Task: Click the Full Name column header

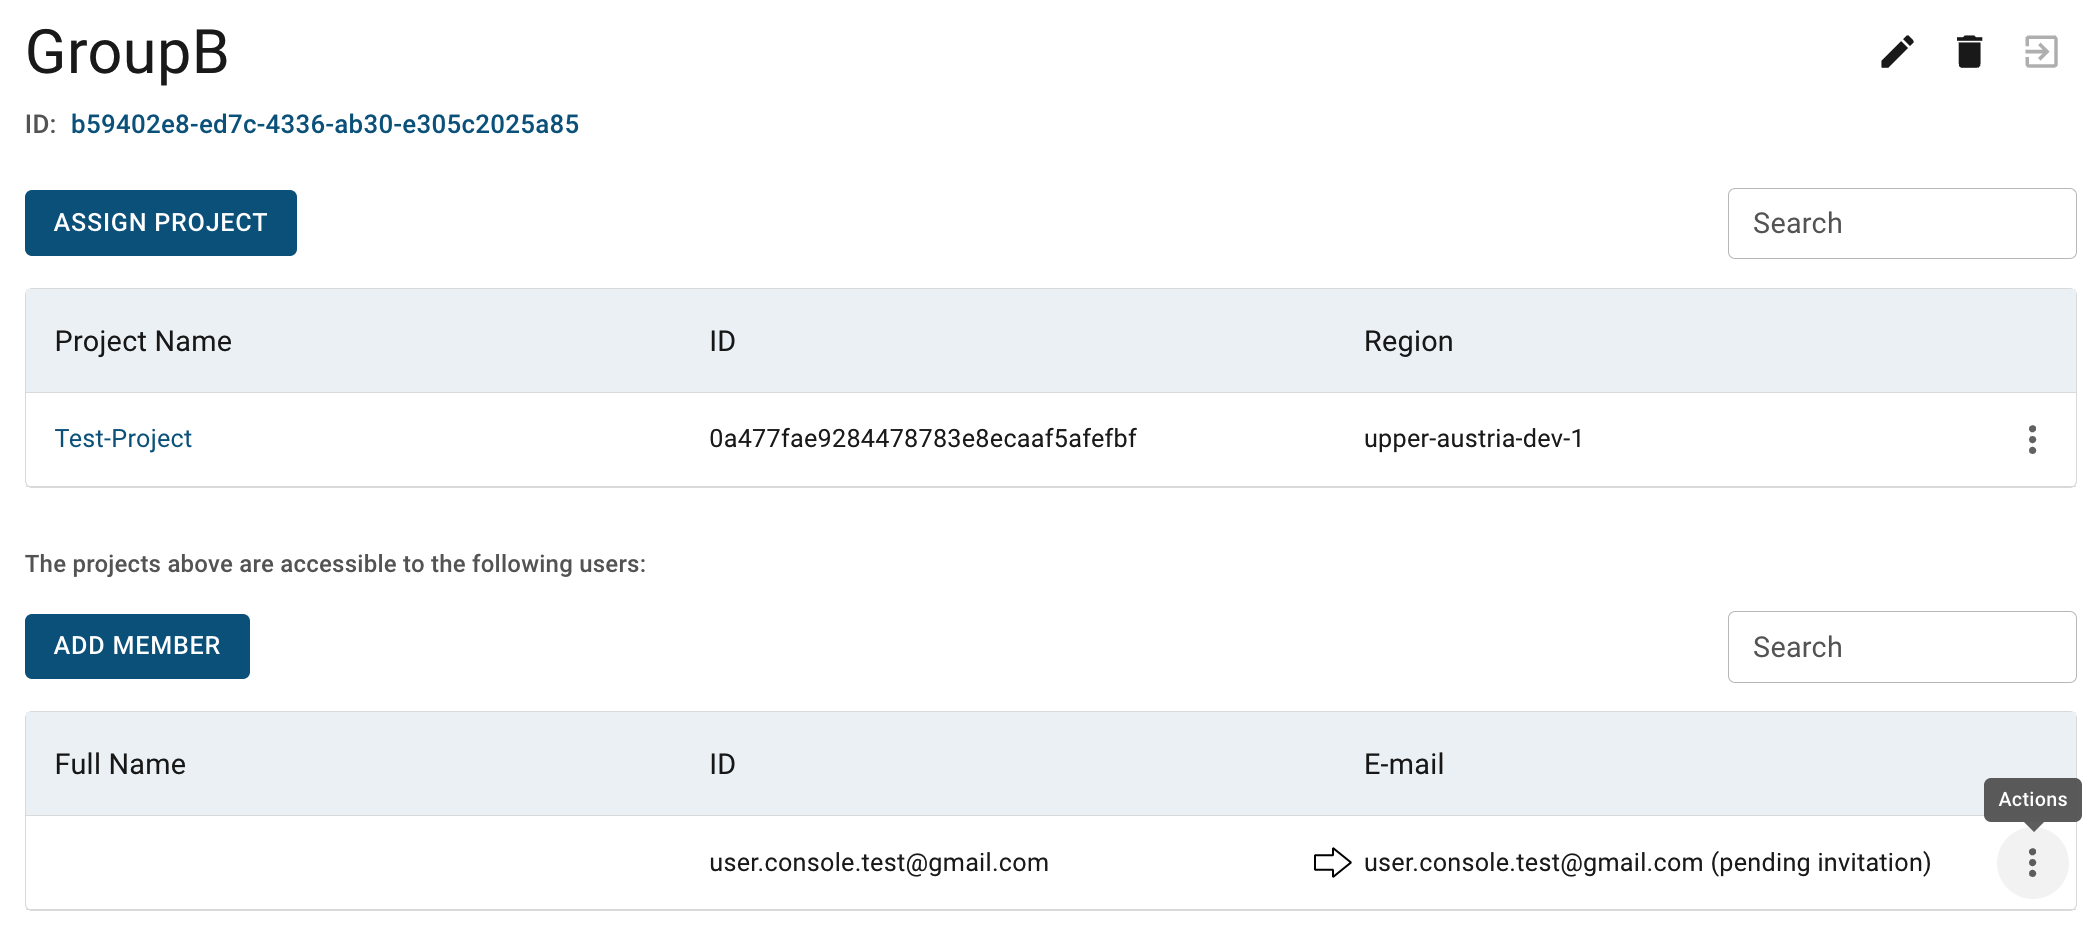Action: point(120,764)
